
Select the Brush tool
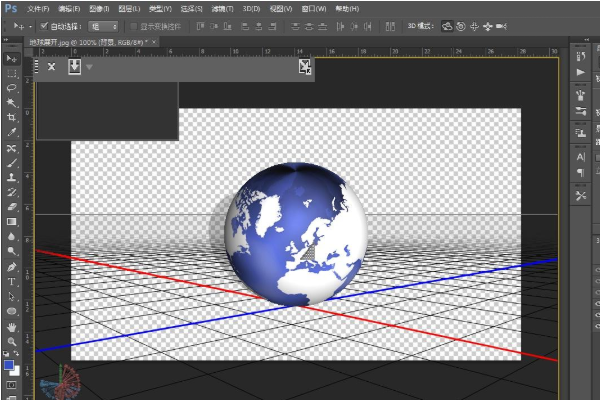tap(11, 162)
